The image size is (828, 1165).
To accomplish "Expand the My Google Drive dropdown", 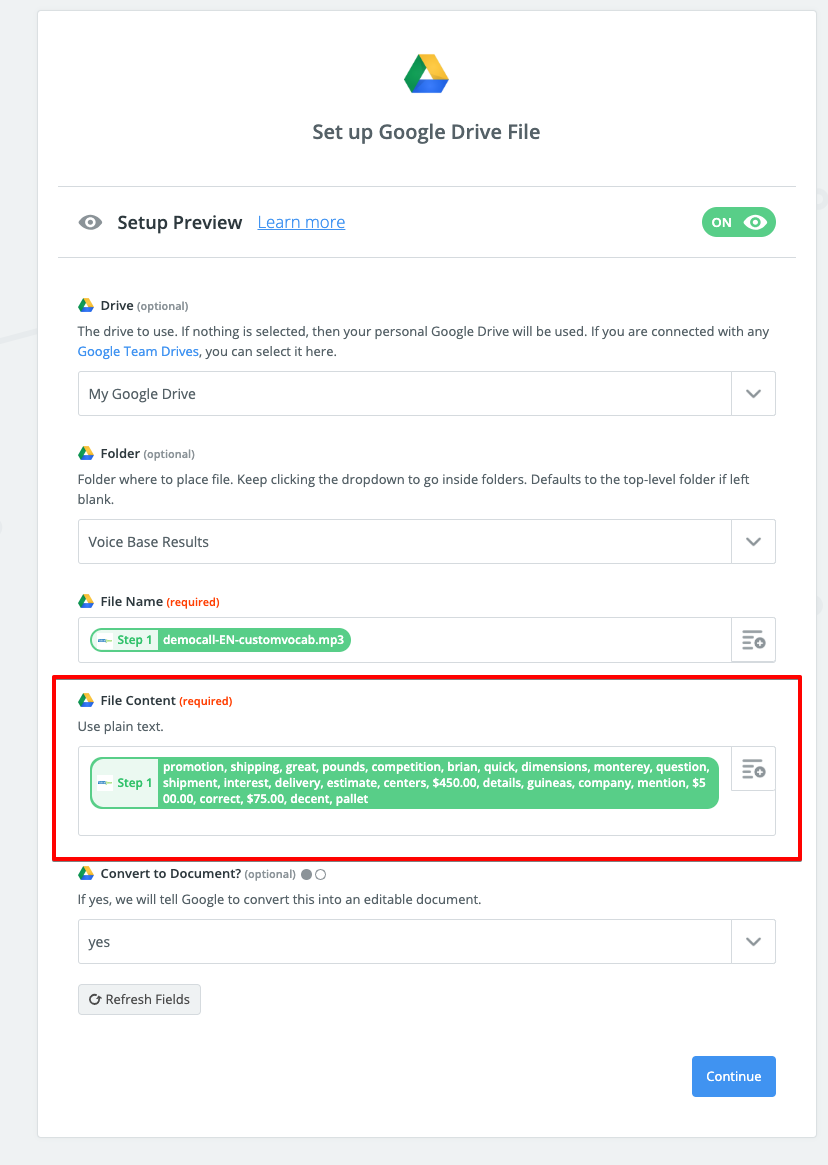I will (753, 394).
